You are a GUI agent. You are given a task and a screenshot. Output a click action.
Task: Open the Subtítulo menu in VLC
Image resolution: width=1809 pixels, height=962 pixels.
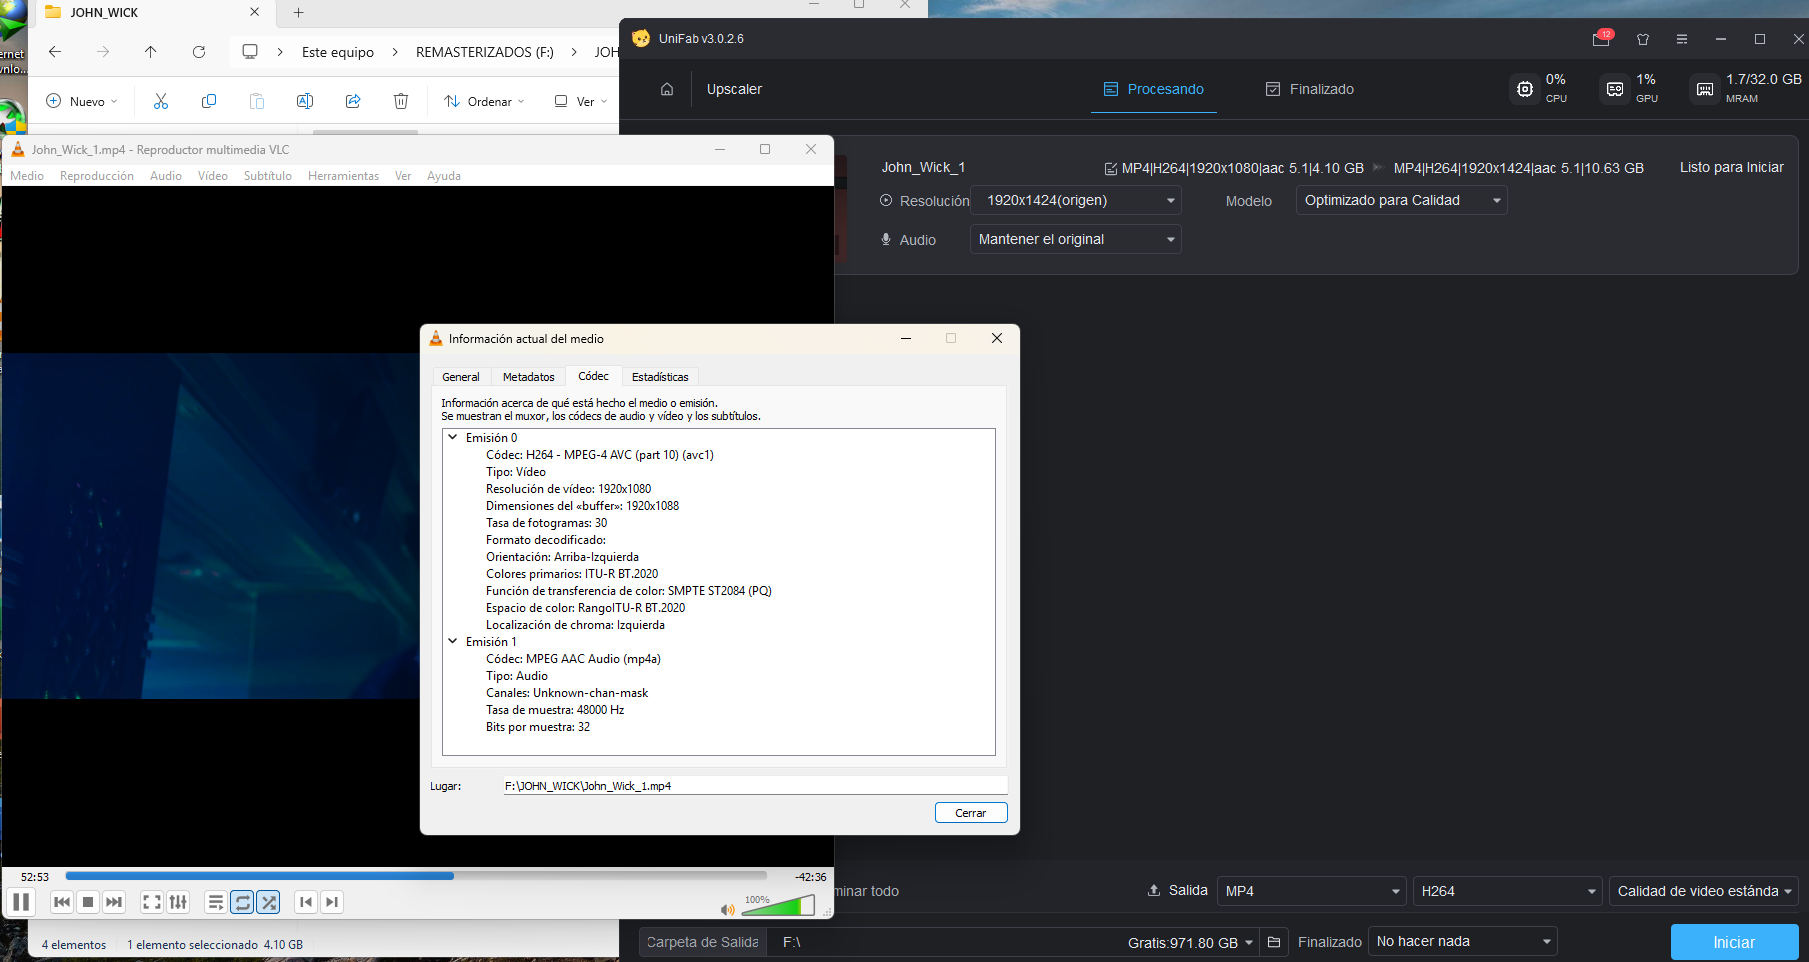268,176
